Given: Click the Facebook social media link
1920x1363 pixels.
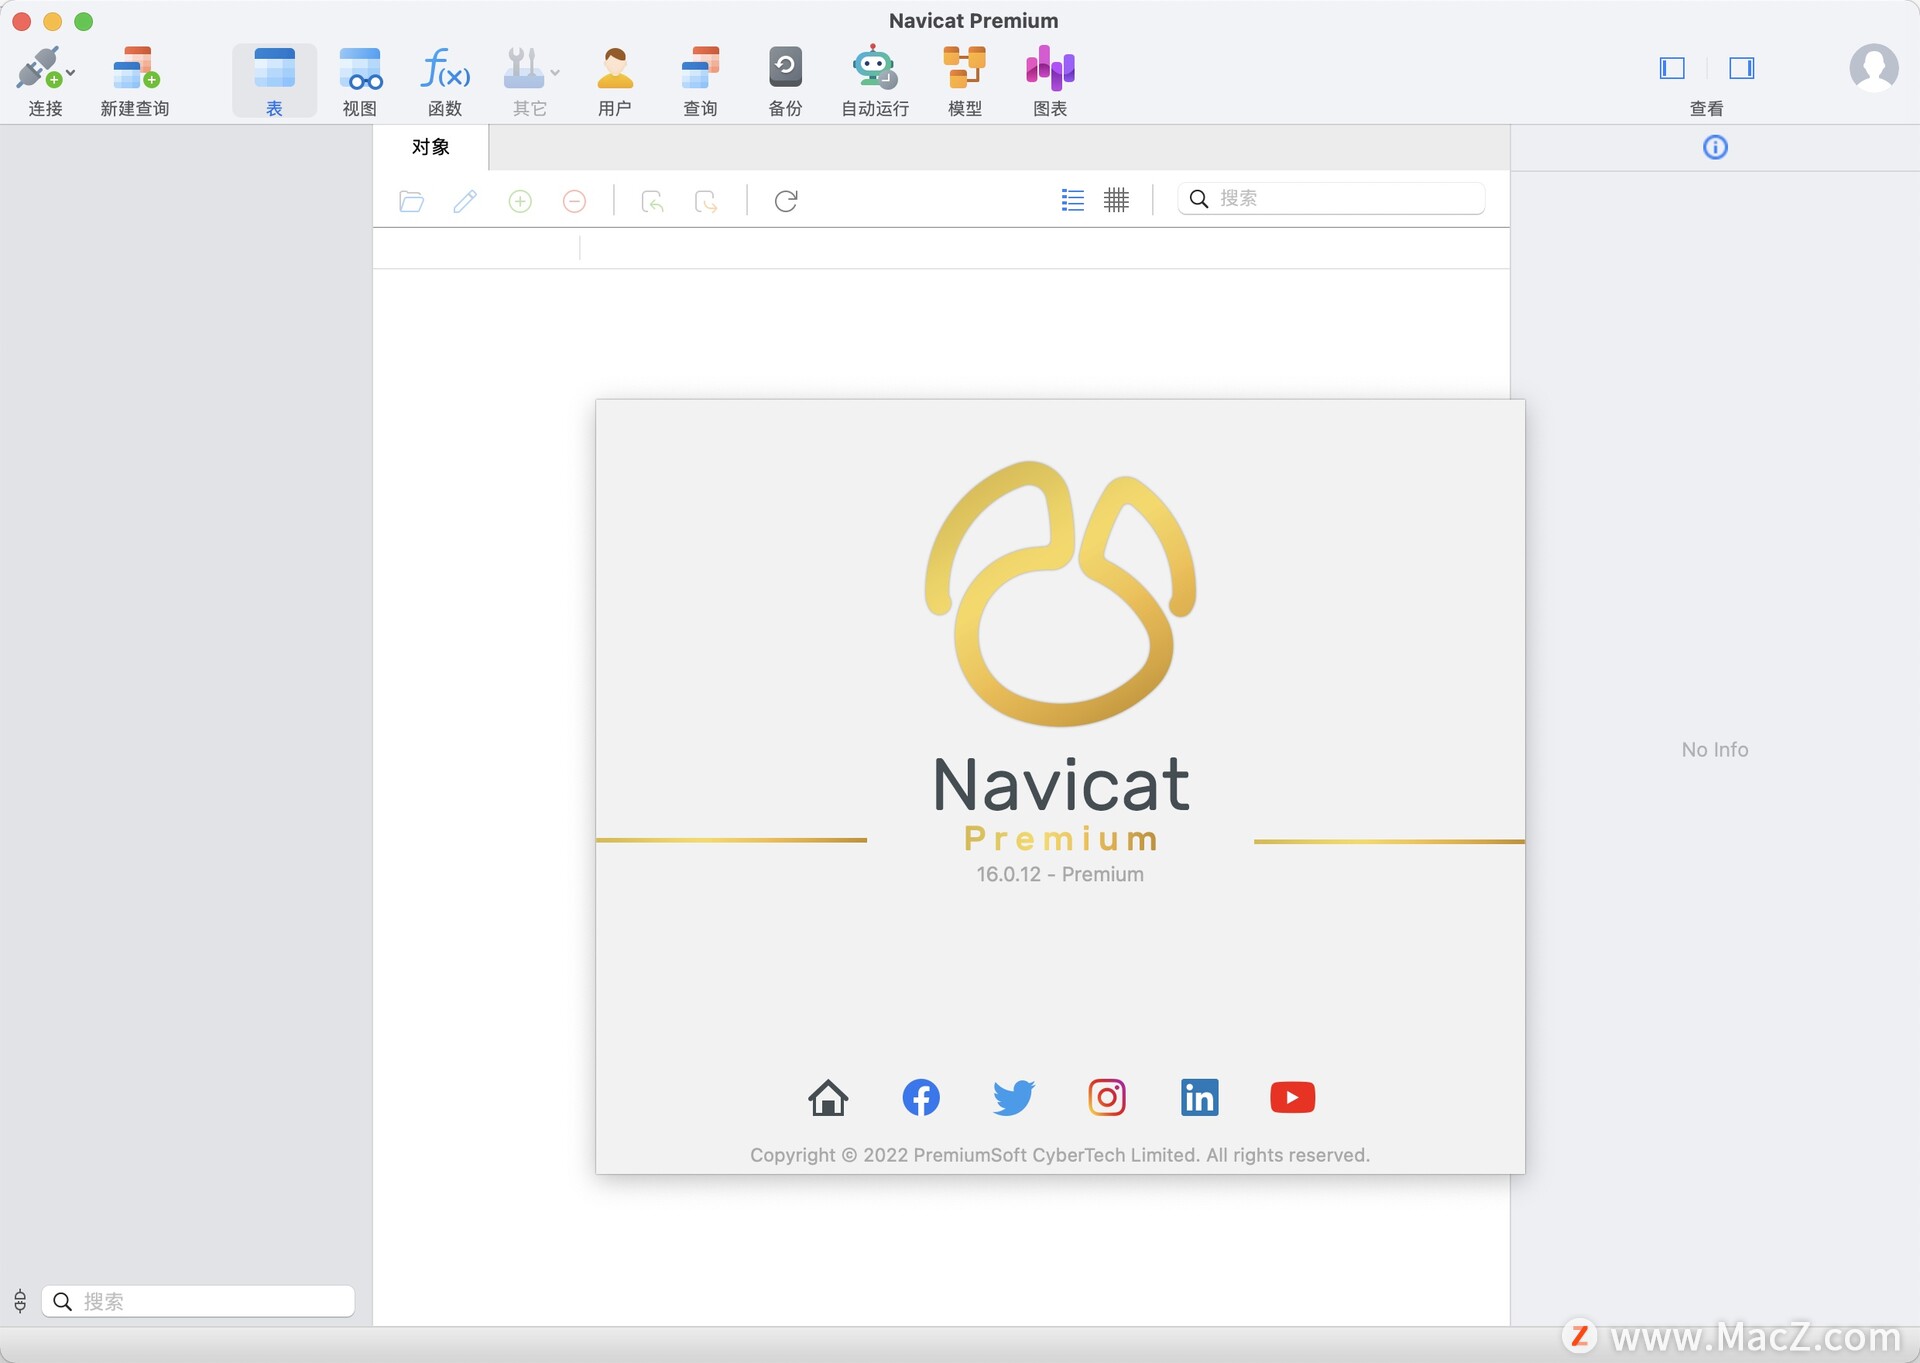Looking at the screenshot, I should click(x=920, y=1096).
